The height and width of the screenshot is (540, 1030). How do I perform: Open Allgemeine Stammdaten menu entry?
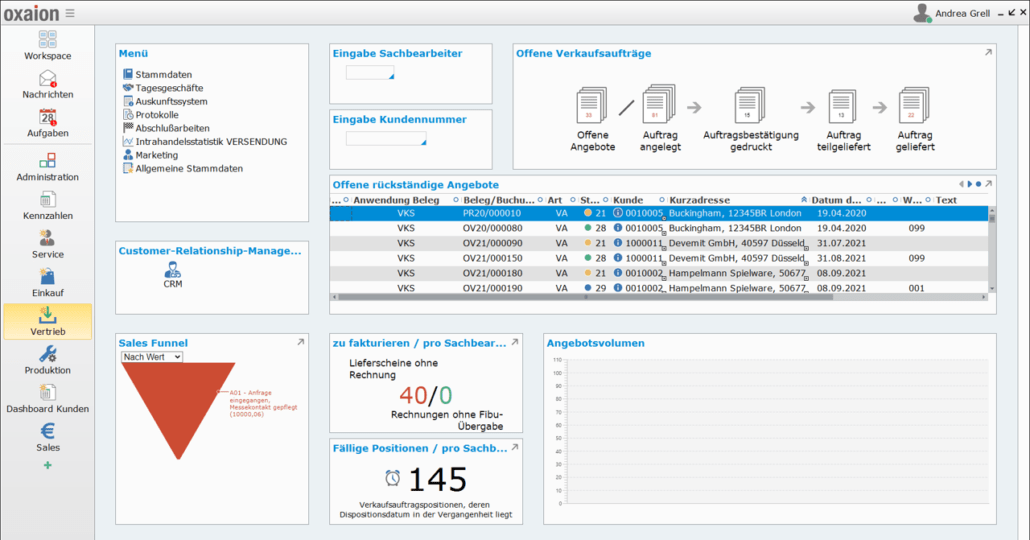click(x=189, y=168)
